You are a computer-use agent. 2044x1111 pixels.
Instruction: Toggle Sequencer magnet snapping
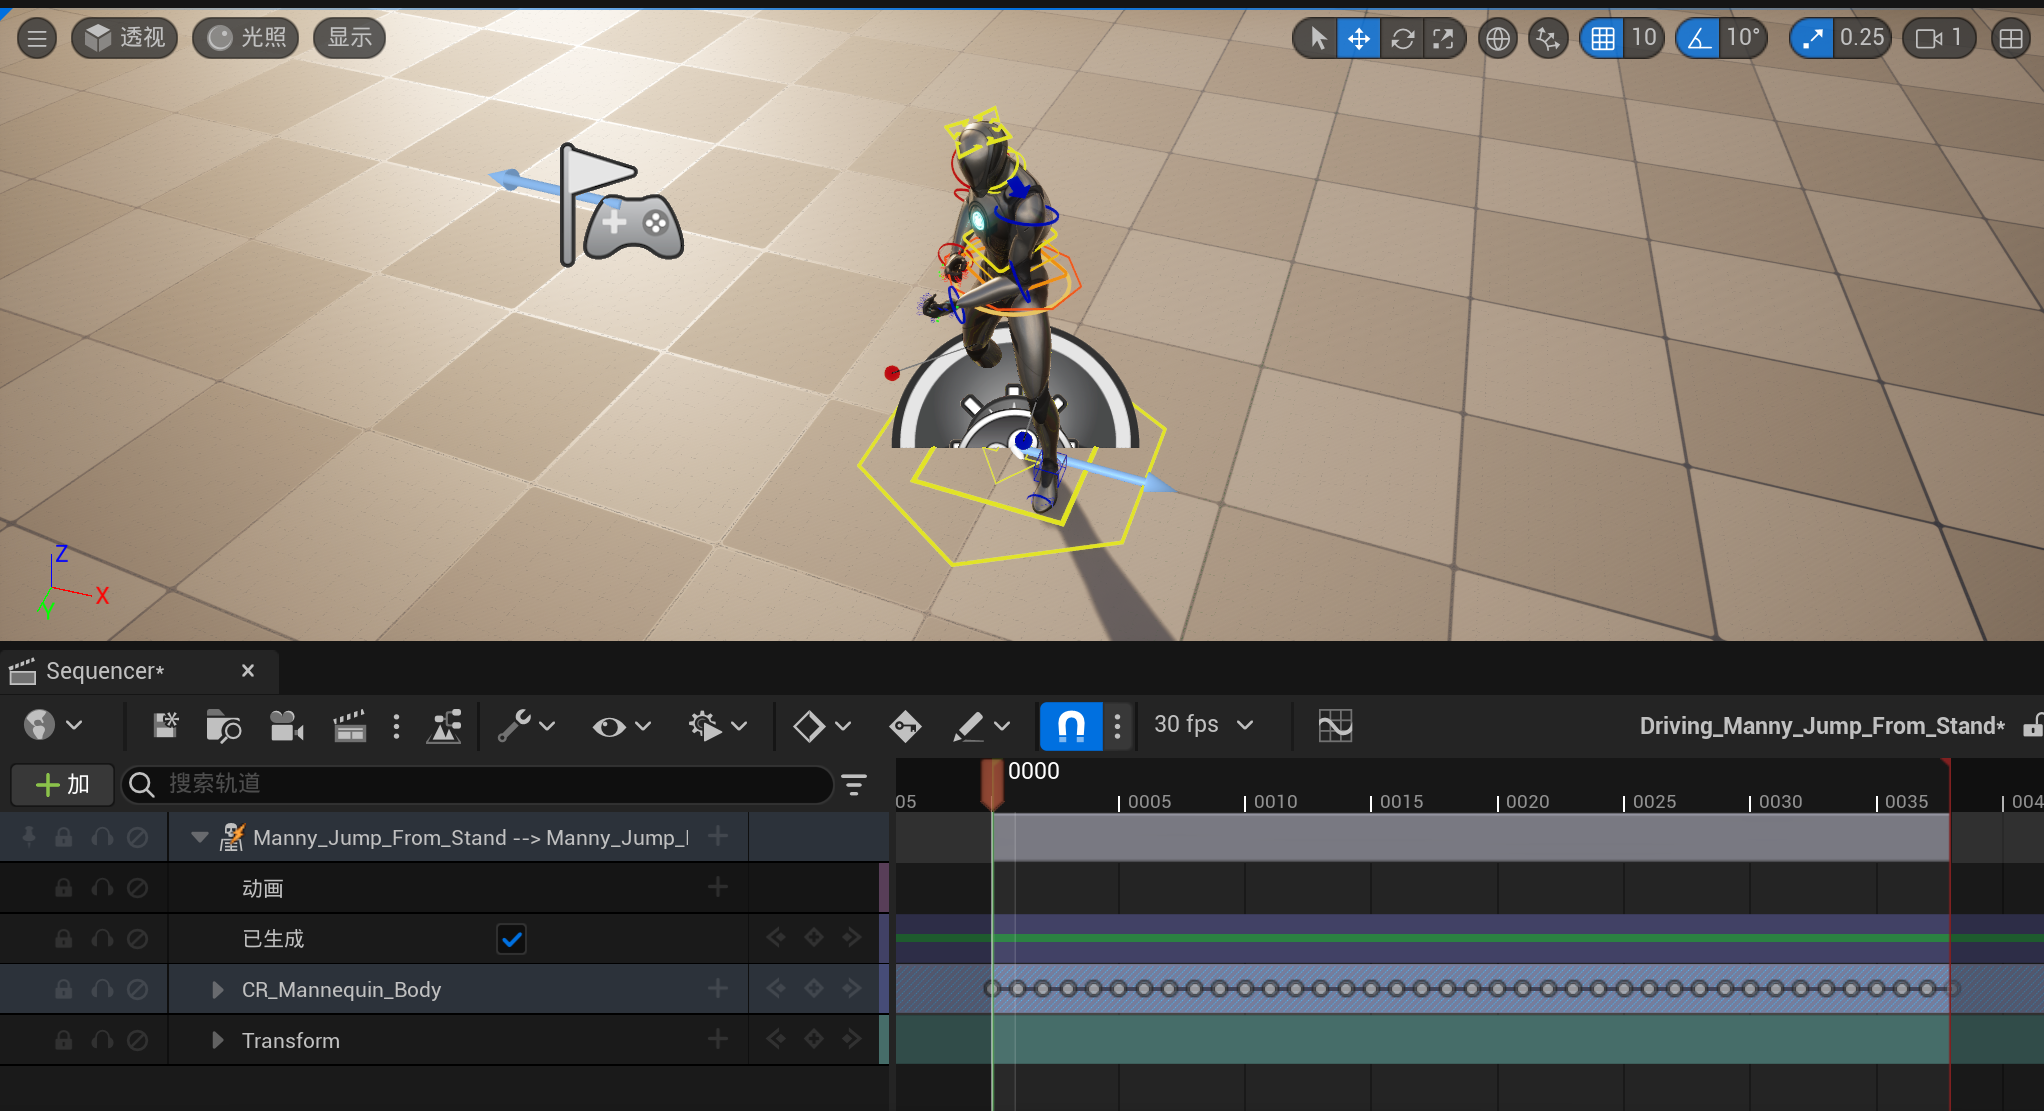[x=1071, y=726]
